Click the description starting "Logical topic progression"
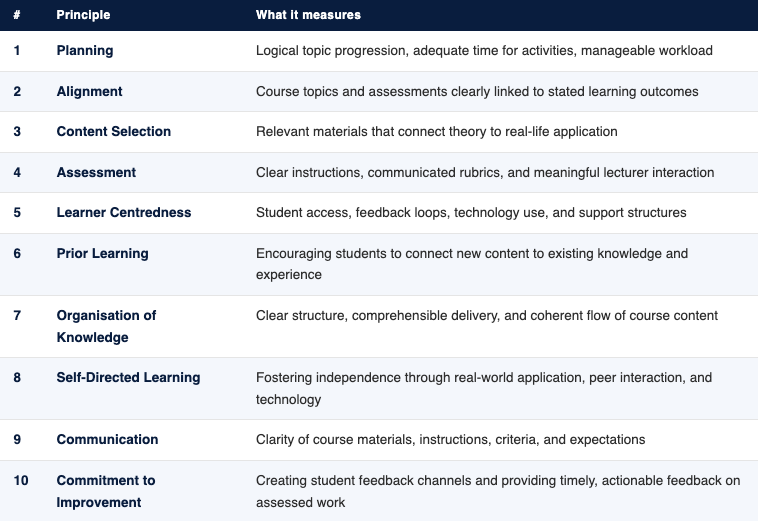Viewport: 758px width, 521px height. click(484, 50)
